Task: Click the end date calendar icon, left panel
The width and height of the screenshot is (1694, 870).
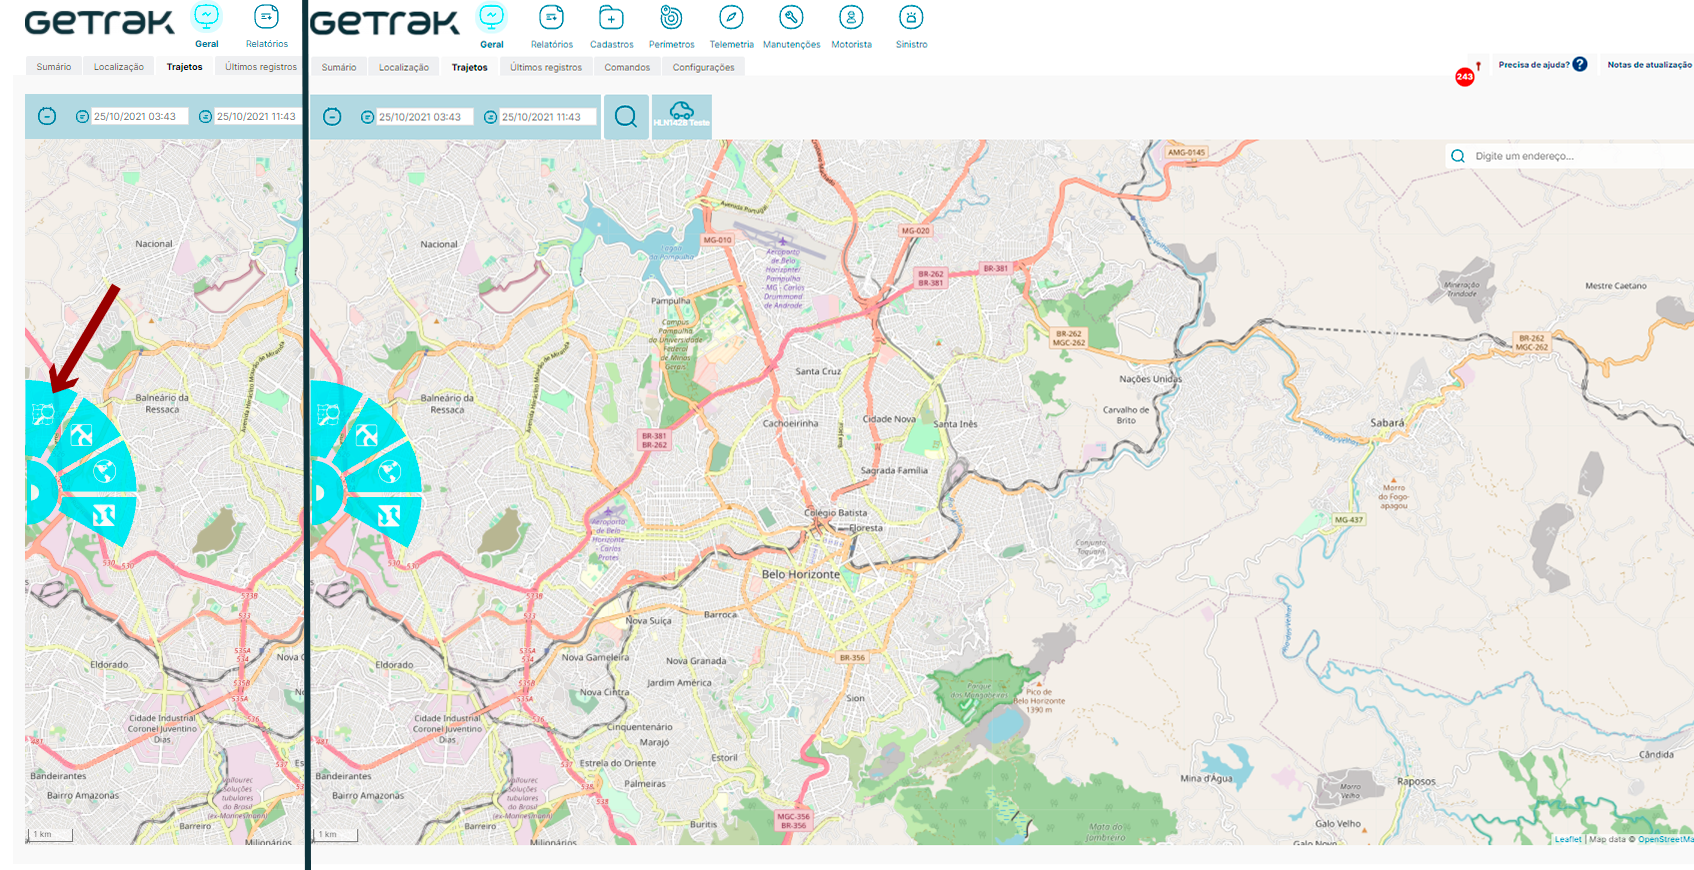Action: [205, 117]
